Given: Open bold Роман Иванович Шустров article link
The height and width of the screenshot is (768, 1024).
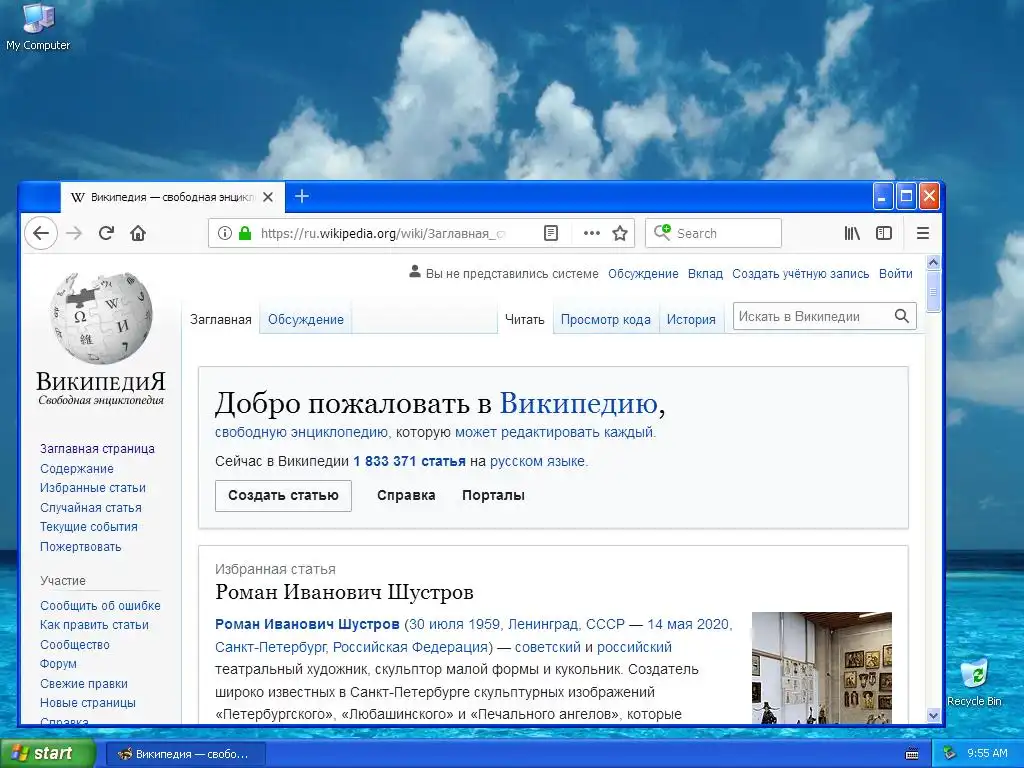Looking at the screenshot, I should tap(307, 624).
